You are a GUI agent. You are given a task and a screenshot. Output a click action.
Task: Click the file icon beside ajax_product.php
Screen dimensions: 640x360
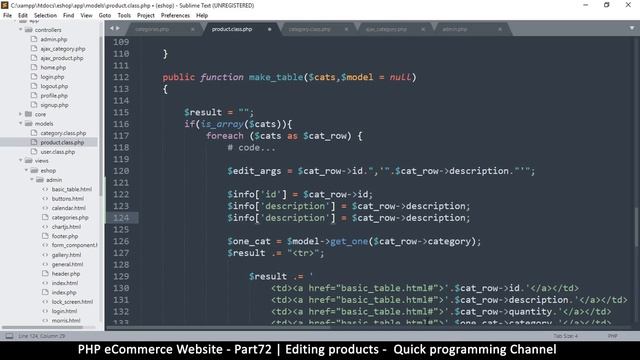coord(34,58)
